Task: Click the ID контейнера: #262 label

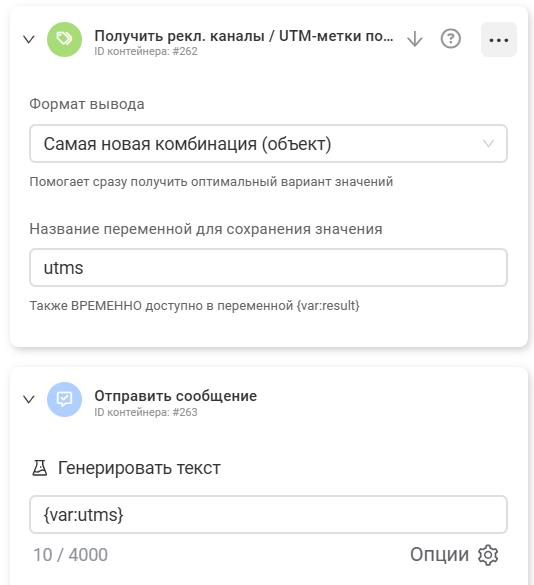Action: pos(146,51)
